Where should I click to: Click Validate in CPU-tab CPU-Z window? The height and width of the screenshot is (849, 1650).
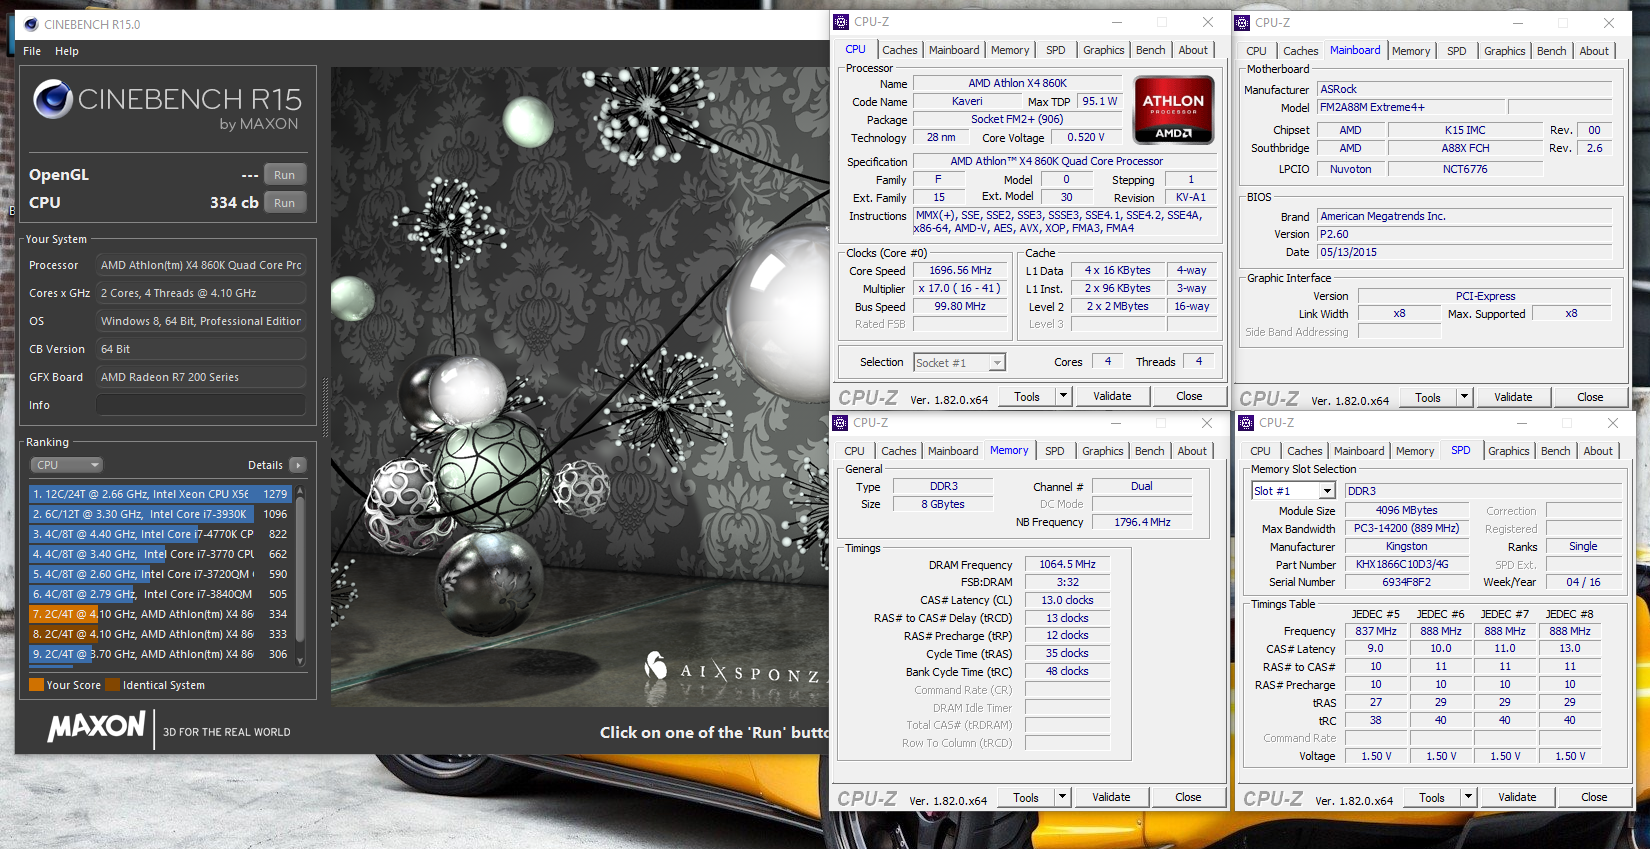(x=1112, y=396)
